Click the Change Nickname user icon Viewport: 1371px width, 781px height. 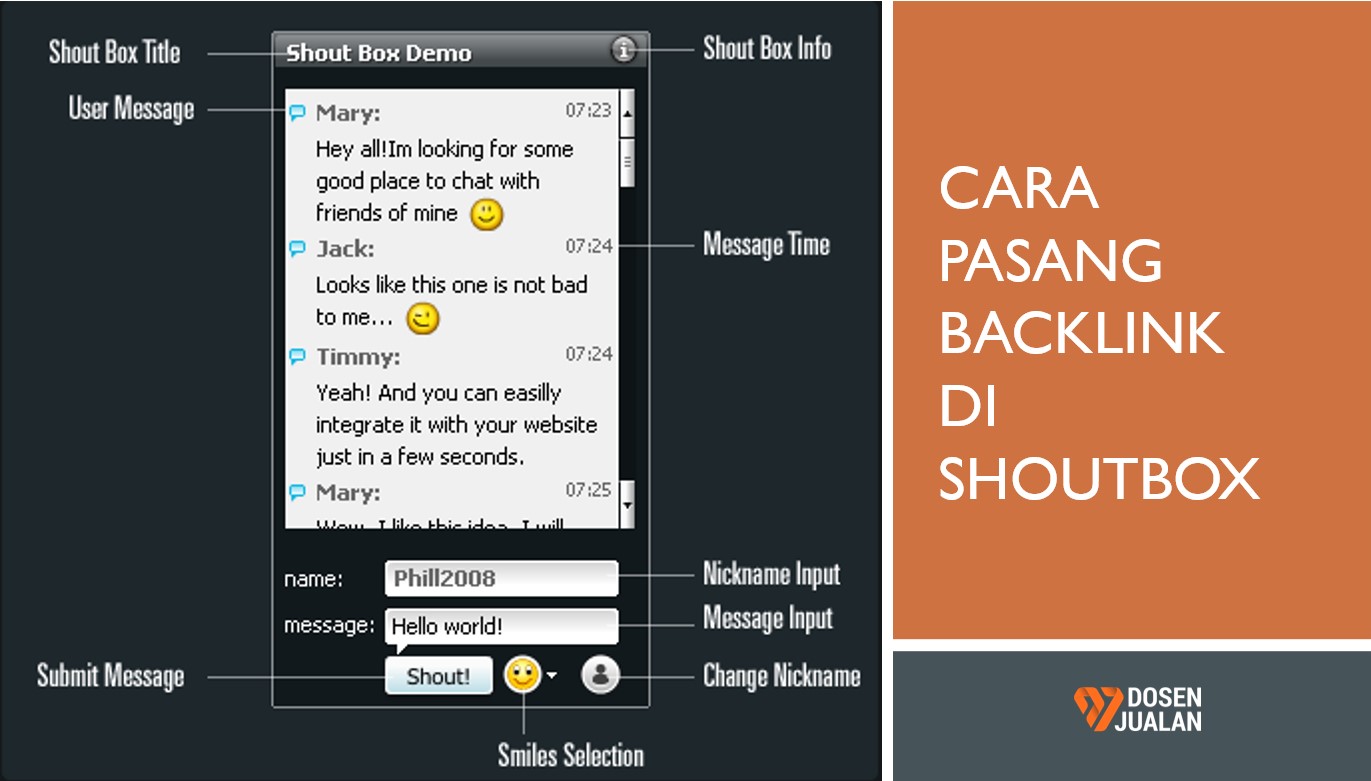600,675
